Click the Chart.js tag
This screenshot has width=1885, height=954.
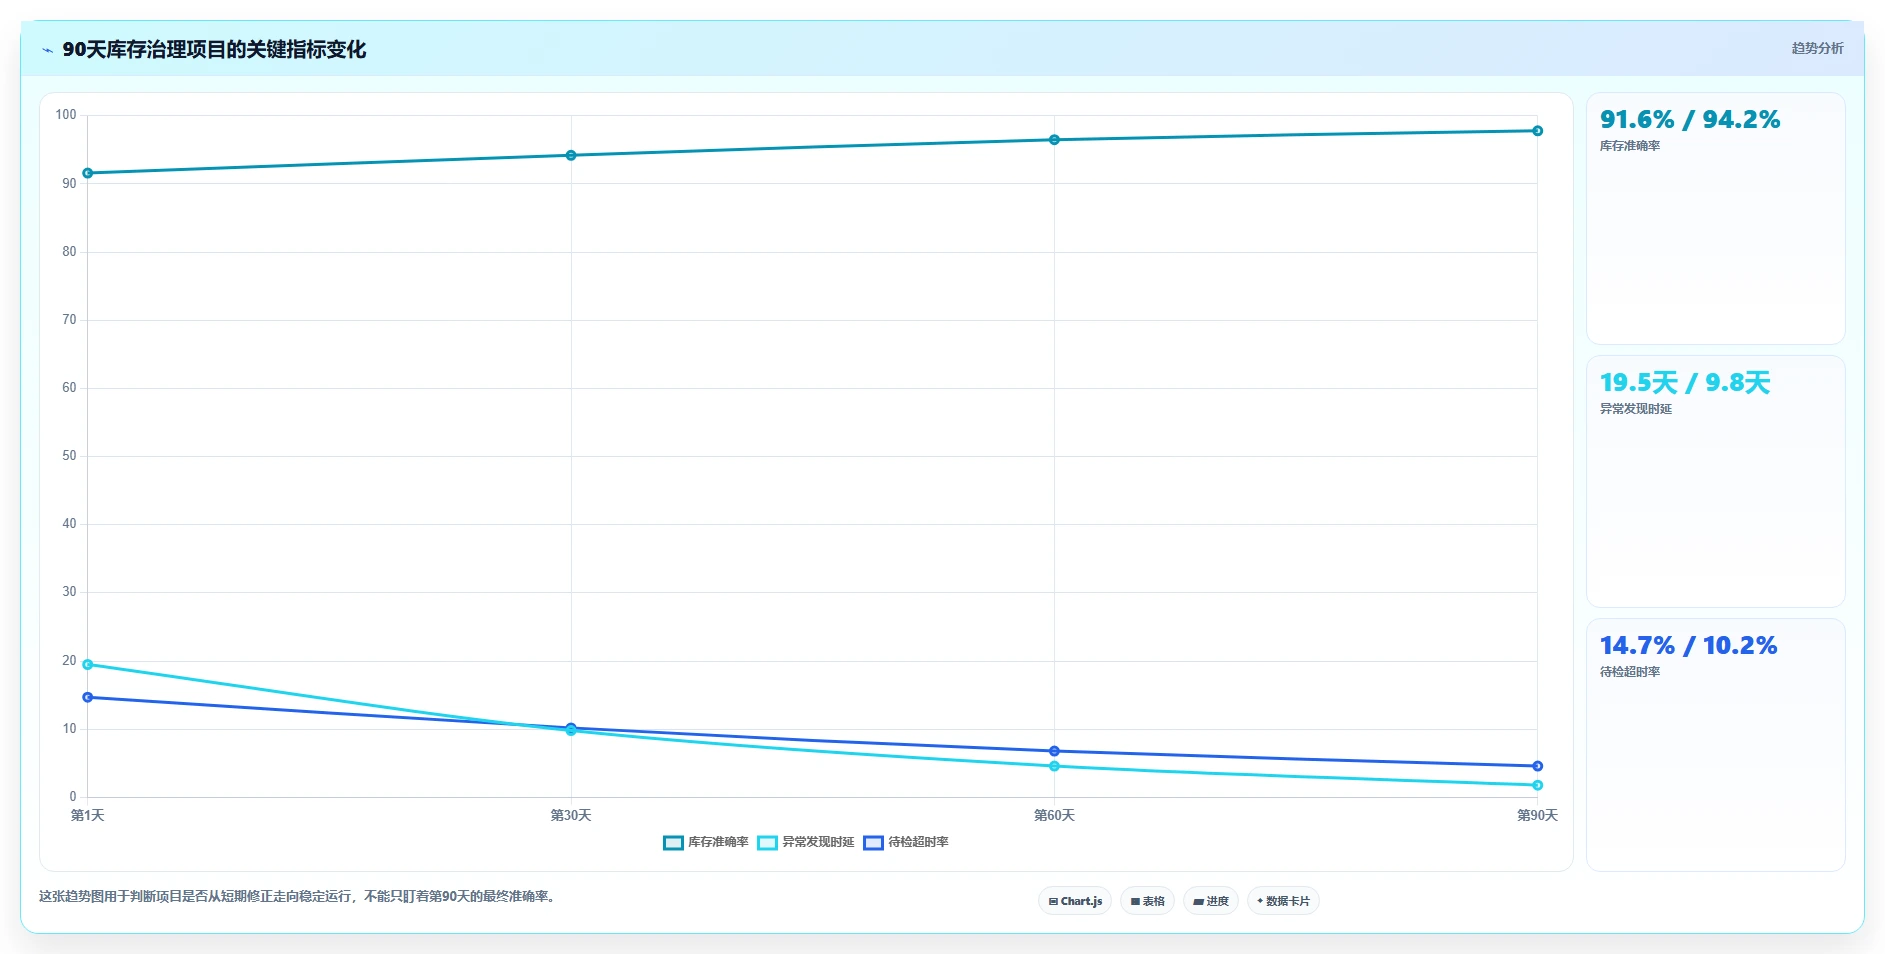(x=1075, y=901)
